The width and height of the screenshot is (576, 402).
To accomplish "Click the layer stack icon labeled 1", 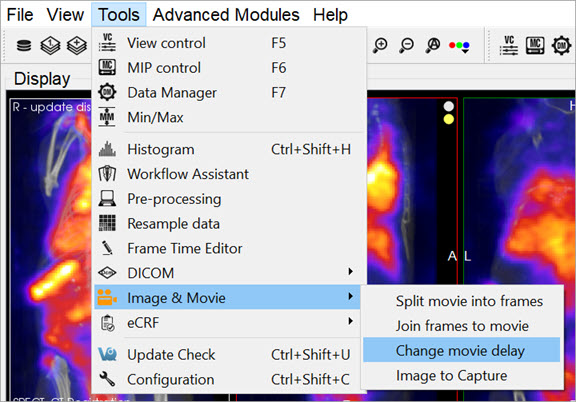I will (x=50, y=46).
